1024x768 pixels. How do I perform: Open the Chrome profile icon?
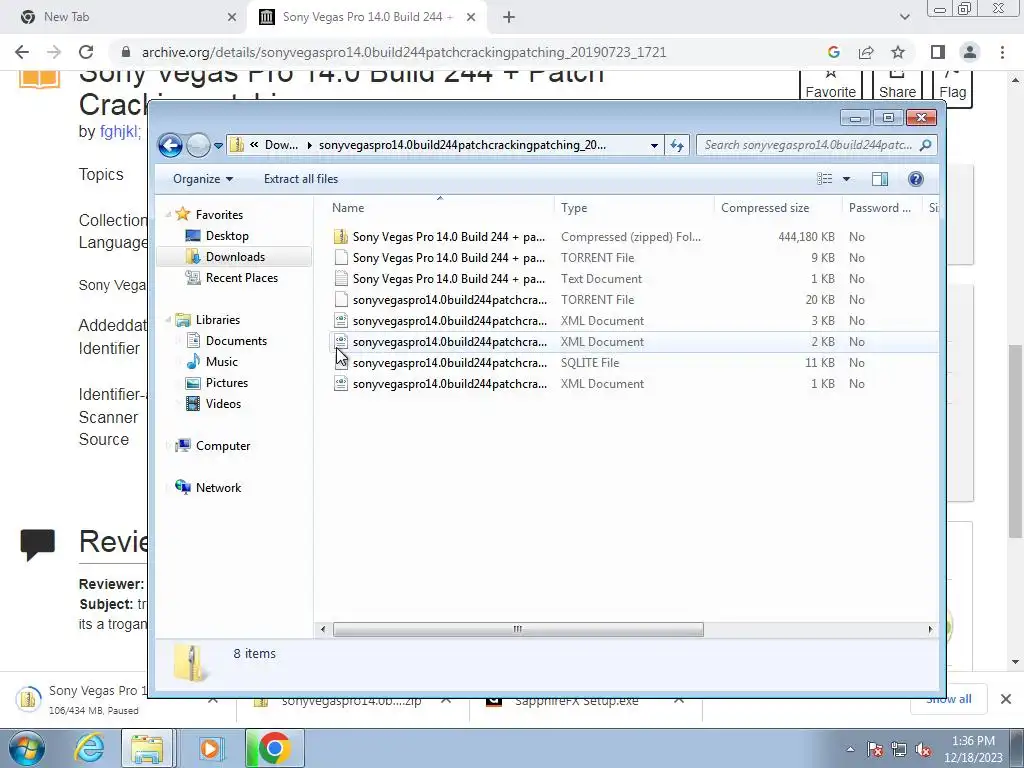click(970, 52)
